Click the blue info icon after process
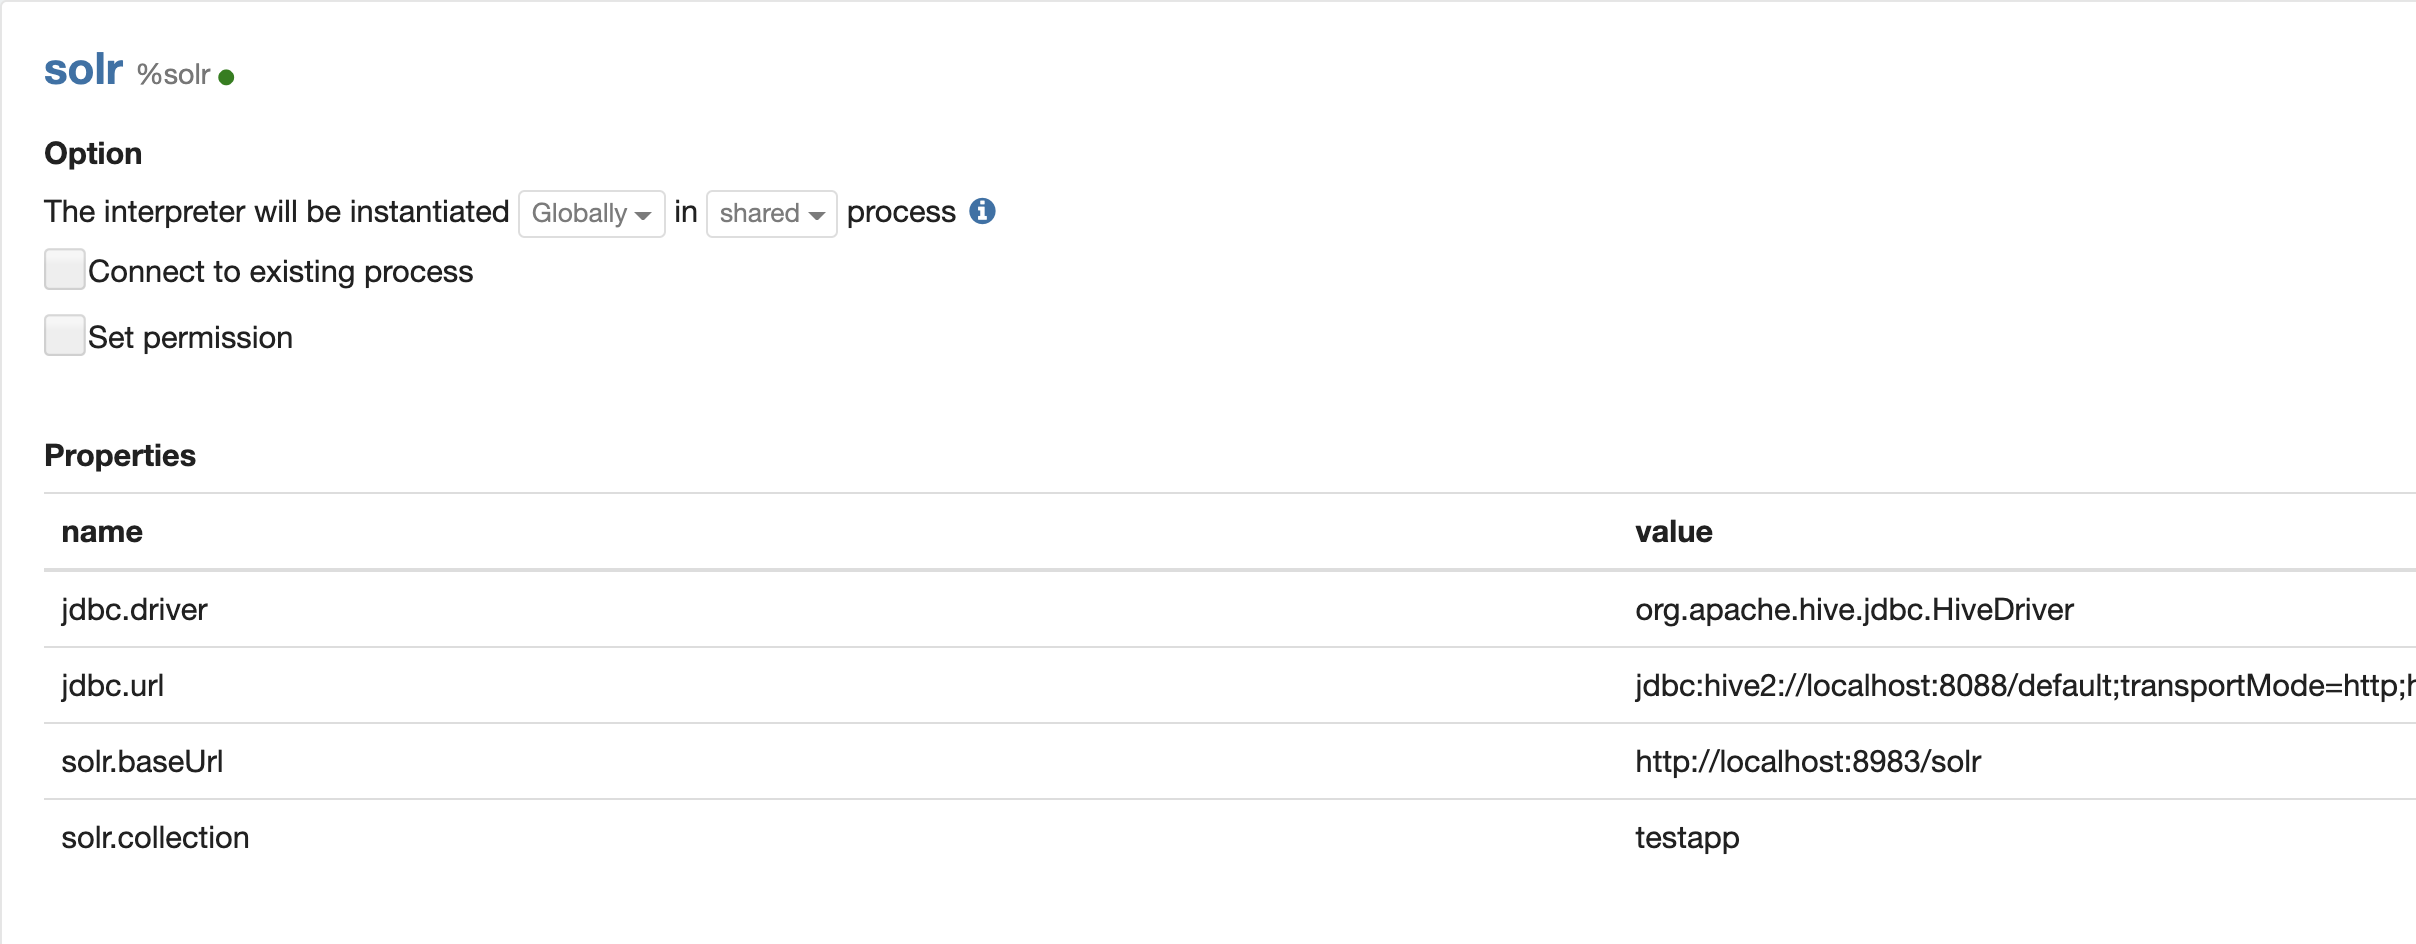This screenshot has height=944, width=2416. [982, 211]
